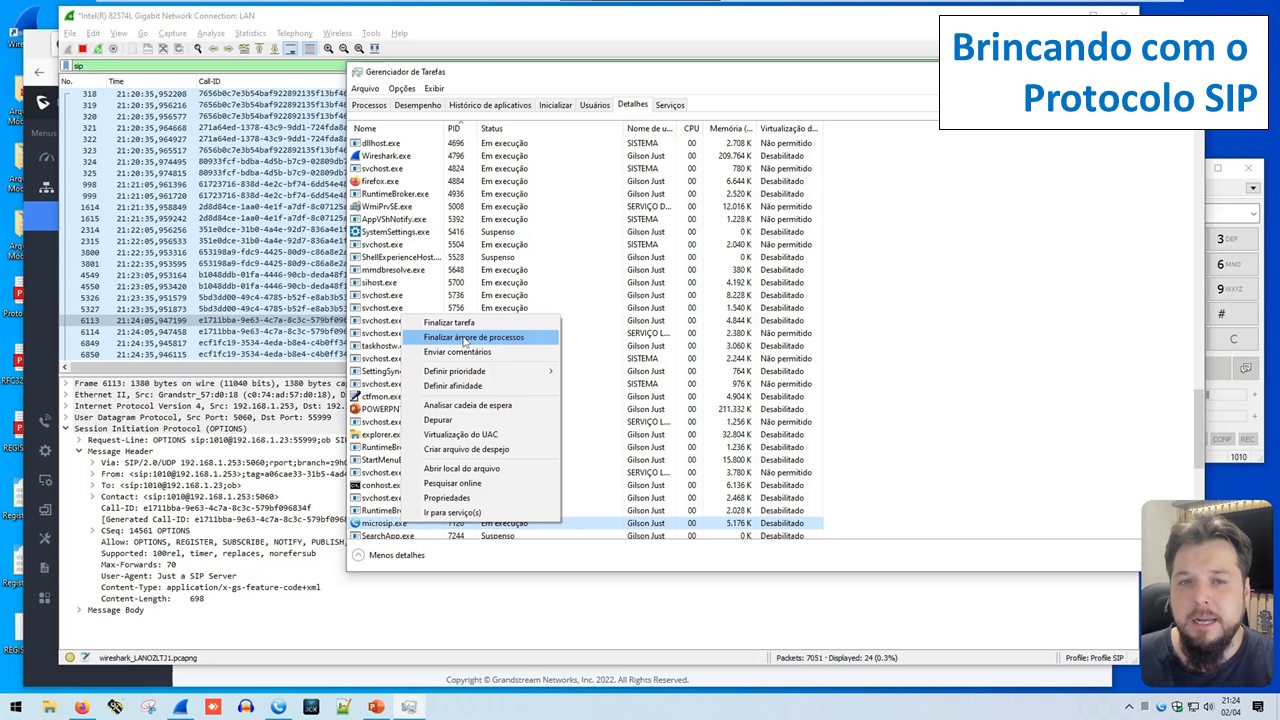Open PowerPoint from Windows taskbar
Image resolution: width=1280 pixels, height=720 pixels.
click(376, 707)
